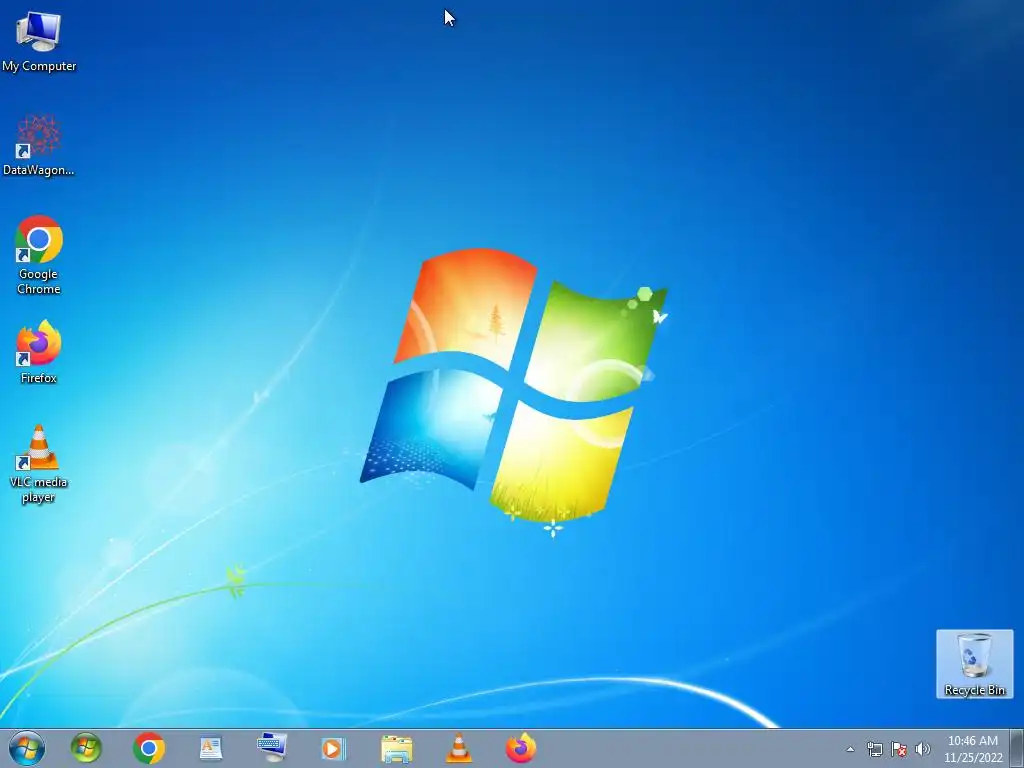
Task: Open the network status tray icon
Action: [x=874, y=749]
